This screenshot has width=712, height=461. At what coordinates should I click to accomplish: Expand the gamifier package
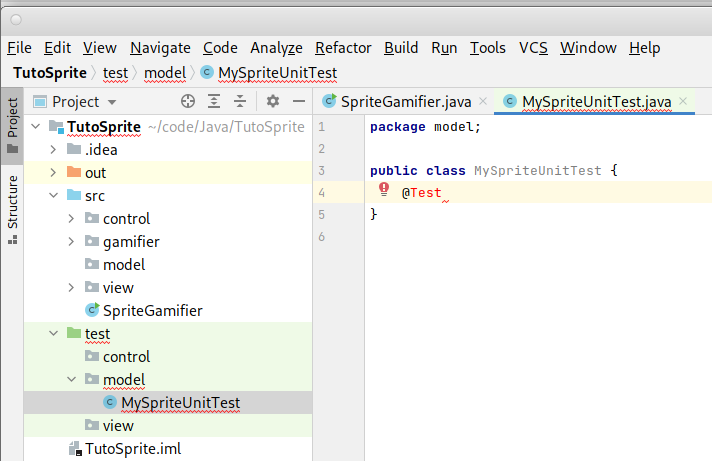71,242
